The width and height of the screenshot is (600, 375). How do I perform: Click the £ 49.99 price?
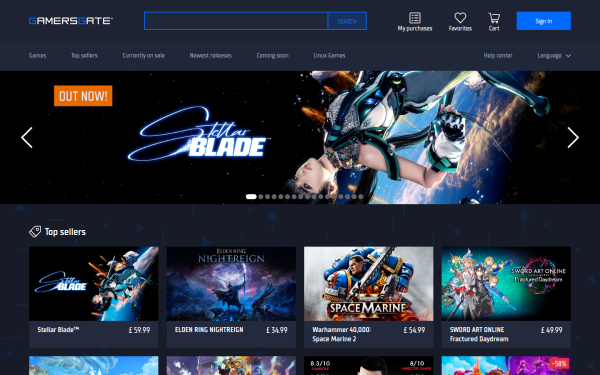(551, 330)
